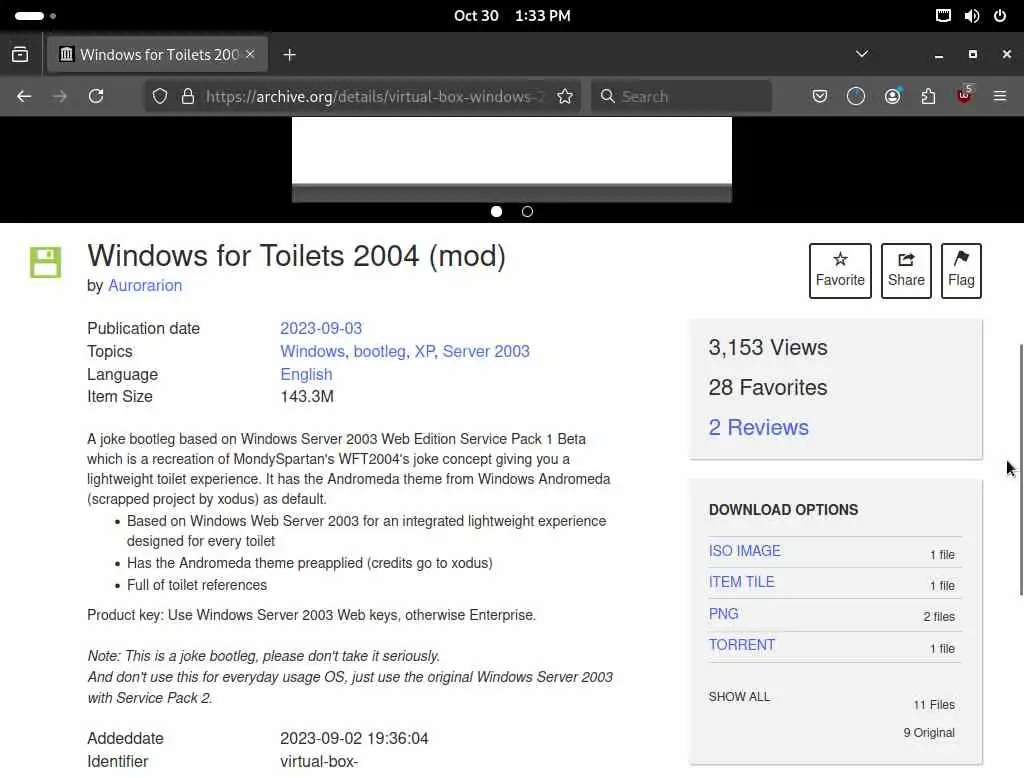
Task: Open the Firefox View button
Action: pyautogui.click(x=20, y=55)
